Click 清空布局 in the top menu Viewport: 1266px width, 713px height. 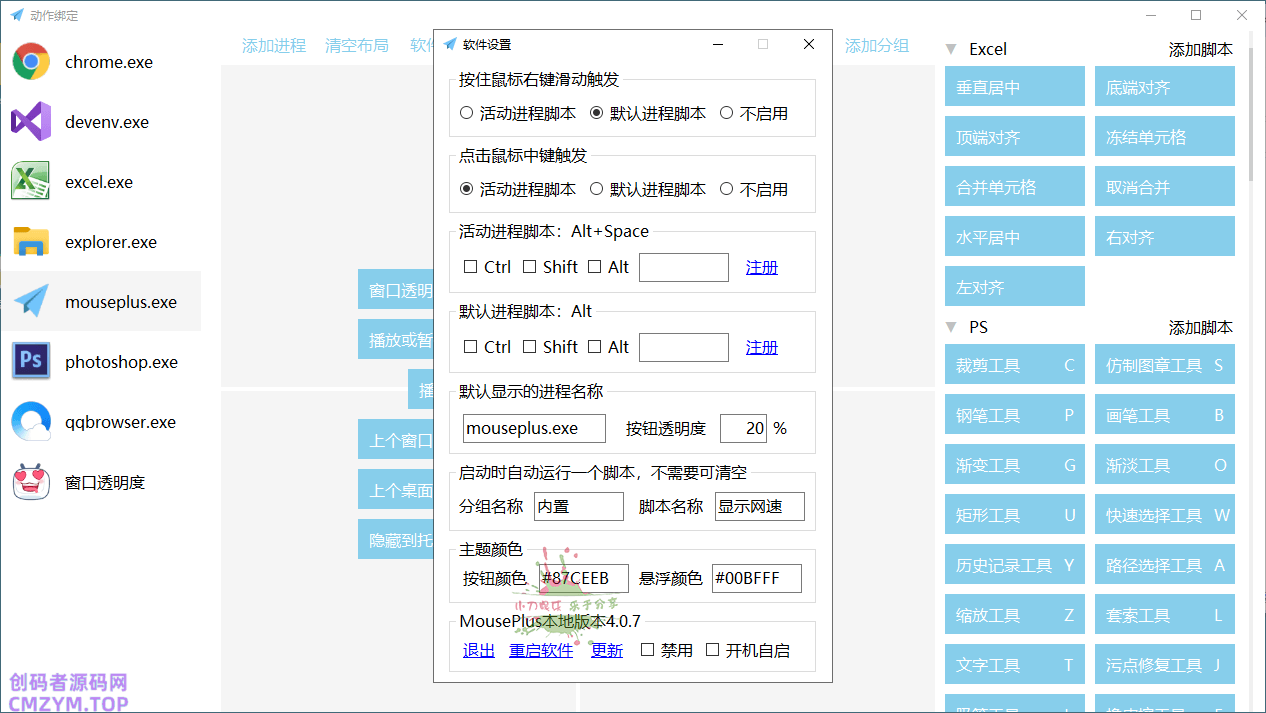pos(357,46)
